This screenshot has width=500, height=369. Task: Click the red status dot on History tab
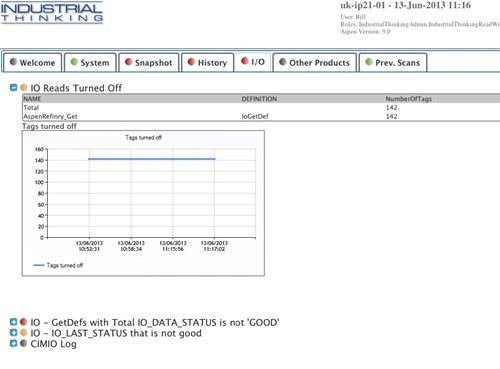191,62
